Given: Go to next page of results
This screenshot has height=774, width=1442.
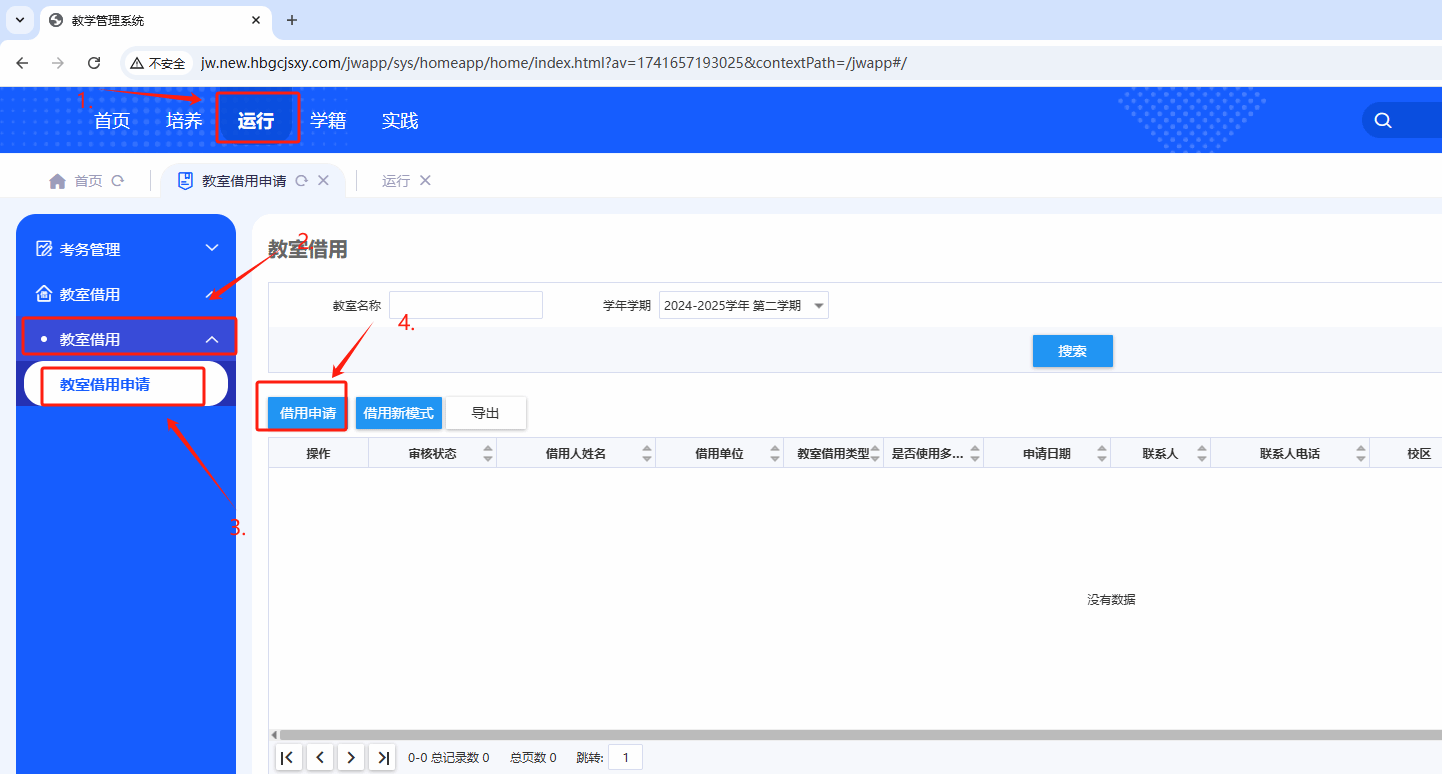Looking at the screenshot, I should point(351,757).
